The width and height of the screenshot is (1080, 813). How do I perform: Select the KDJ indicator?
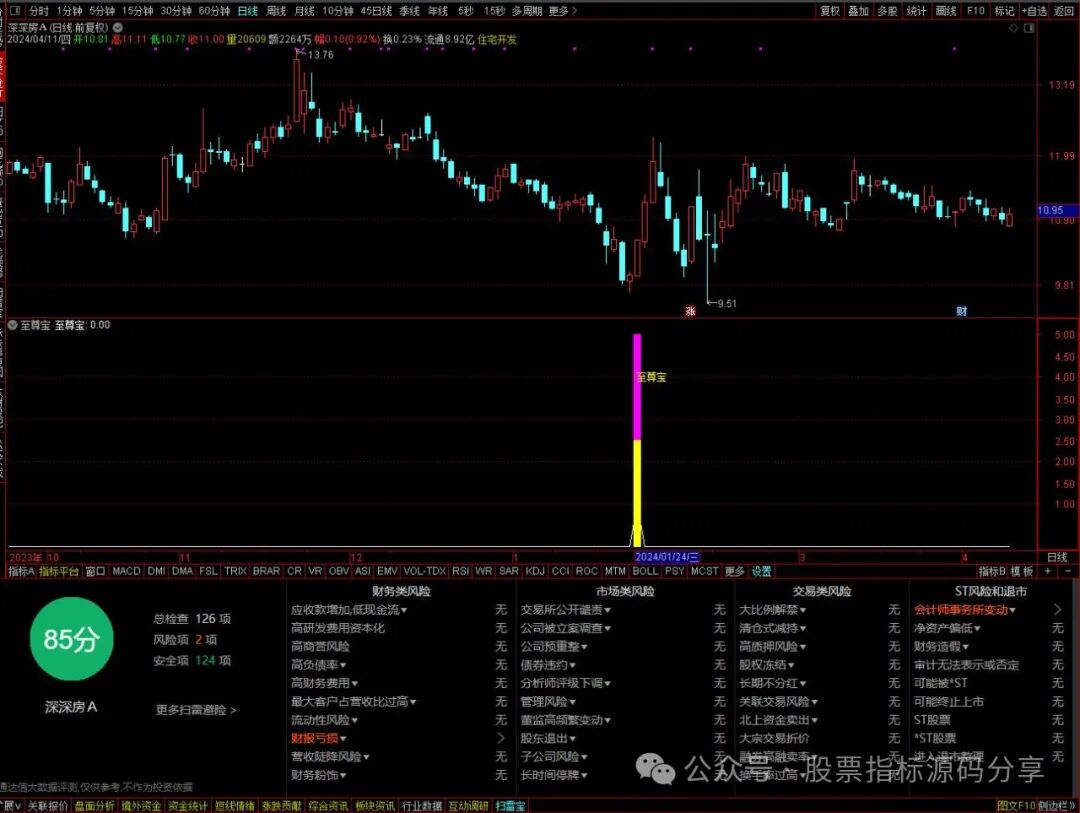(534, 571)
